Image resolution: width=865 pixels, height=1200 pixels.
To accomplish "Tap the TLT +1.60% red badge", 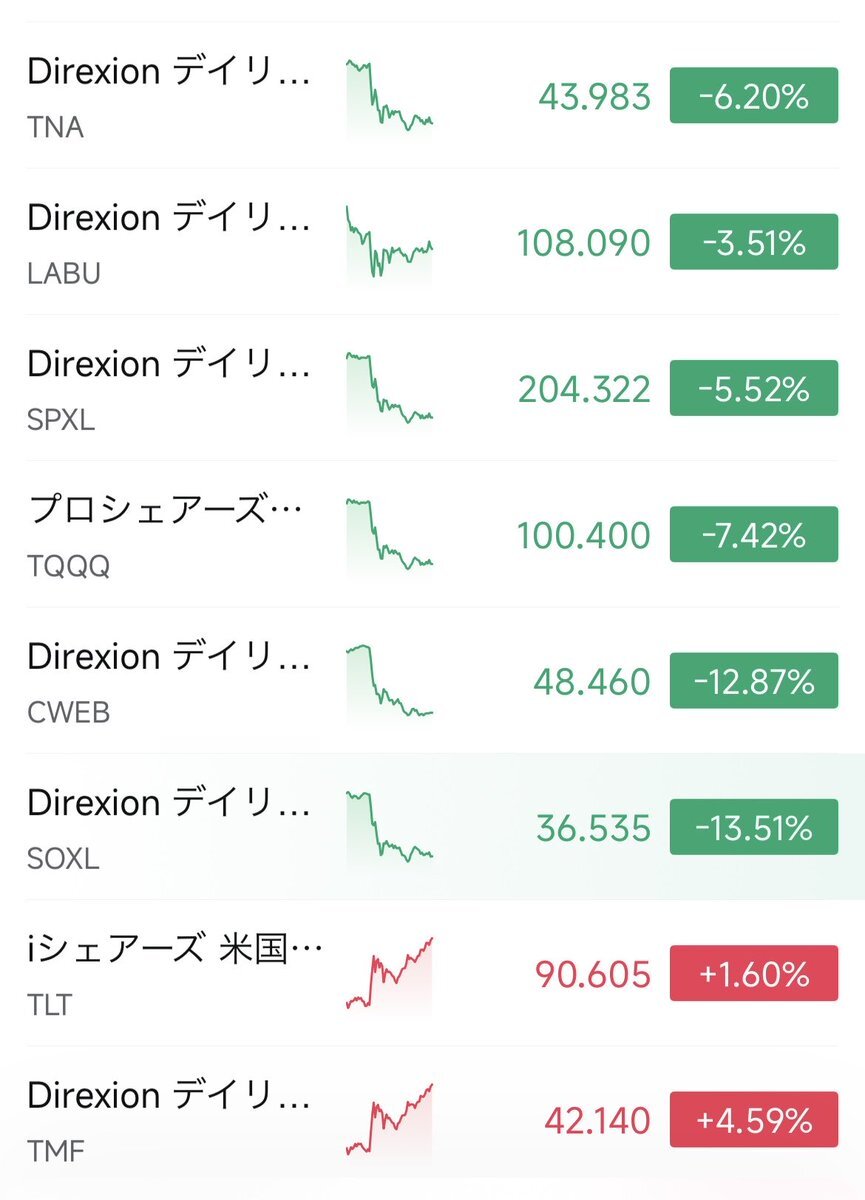I will pyautogui.click(x=753, y=974).
